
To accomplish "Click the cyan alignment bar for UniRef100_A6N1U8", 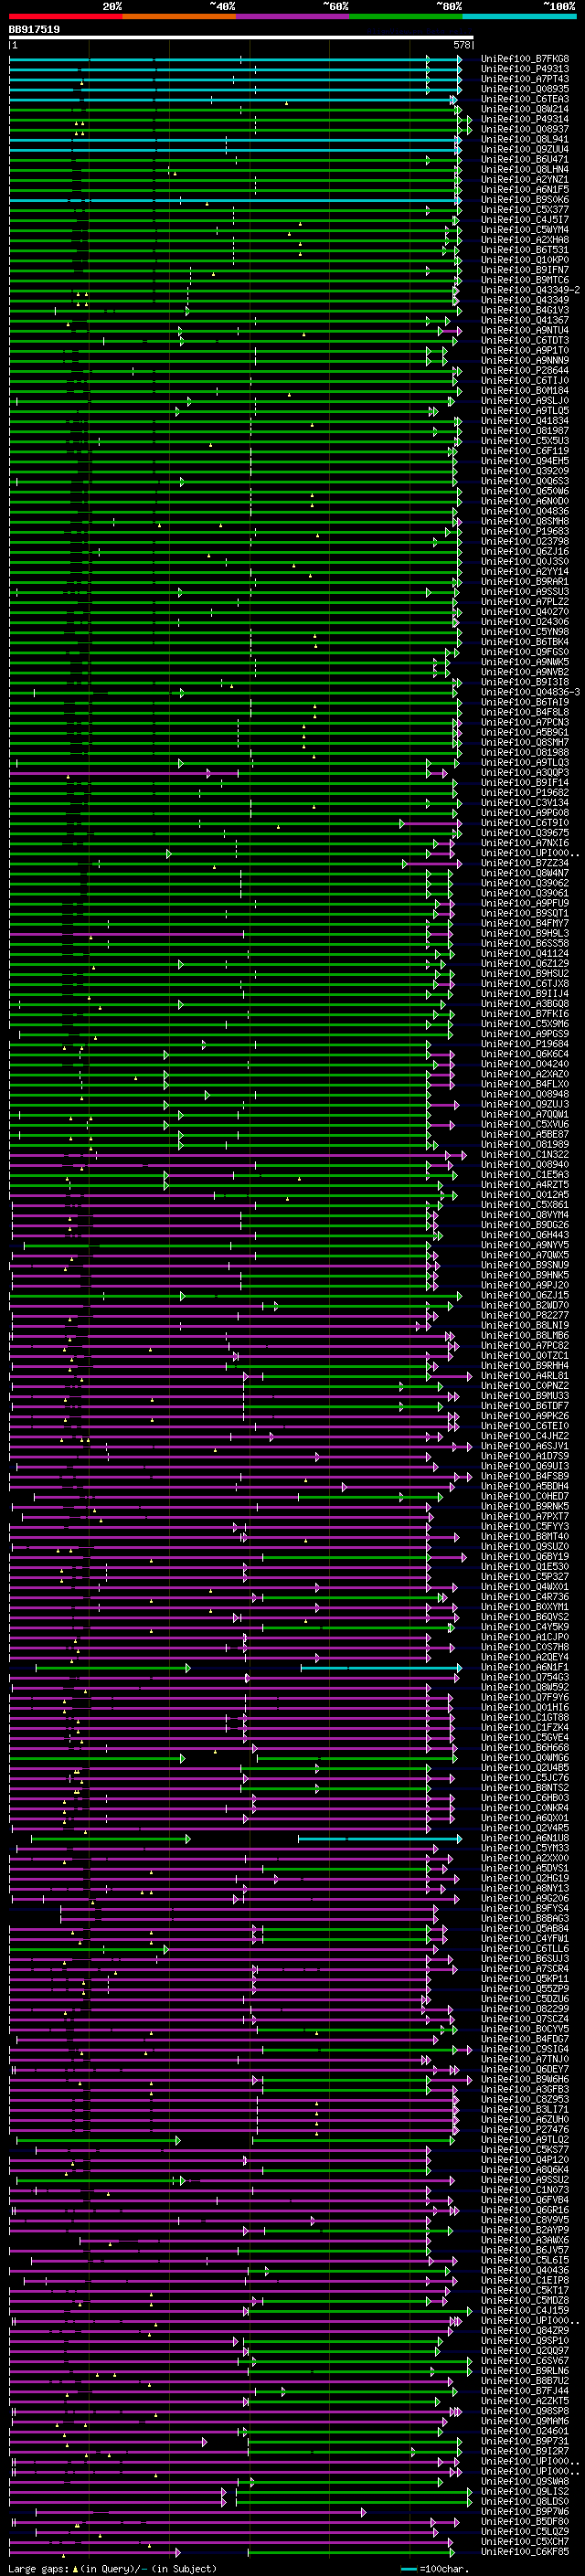I will (380, 1838).
